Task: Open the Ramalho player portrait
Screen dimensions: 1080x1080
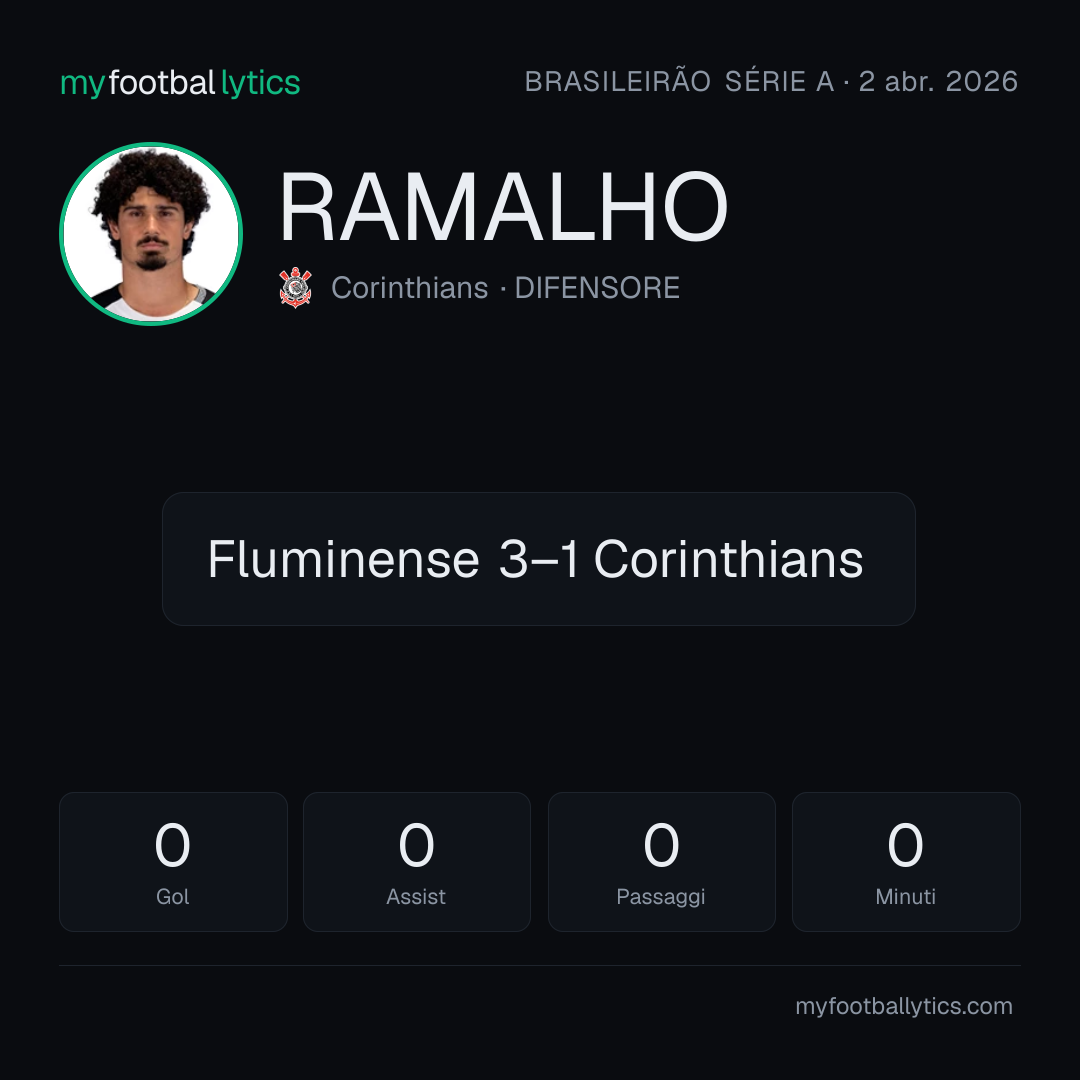Action: pyautogui.click(x=151, y=234)
